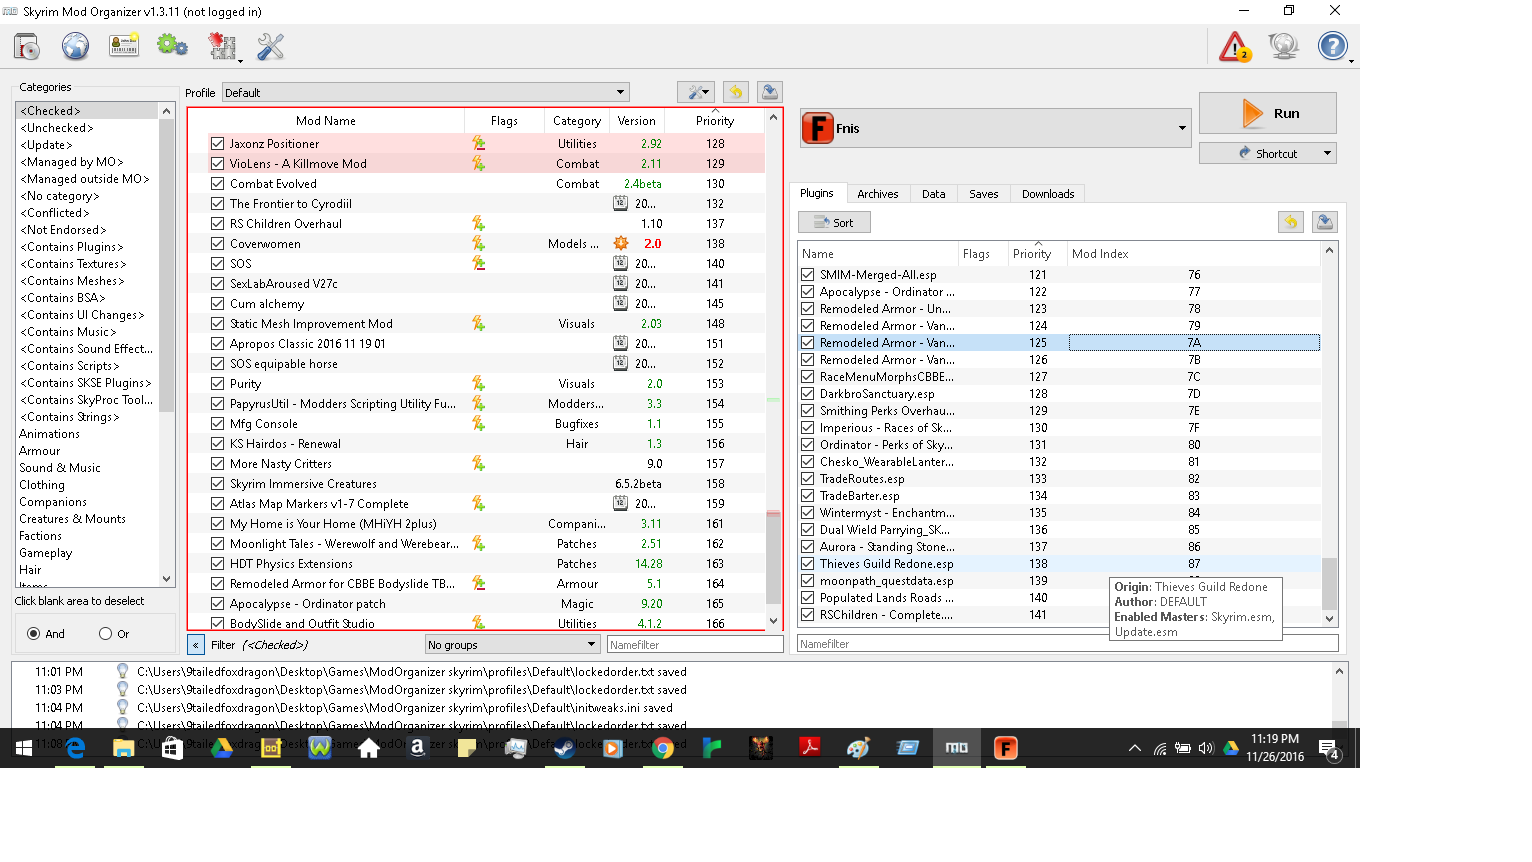The height and width of the screenshot is (862, 1532).
Task: Click update flag icon for Coverwomen
Action: coord(621,244)
